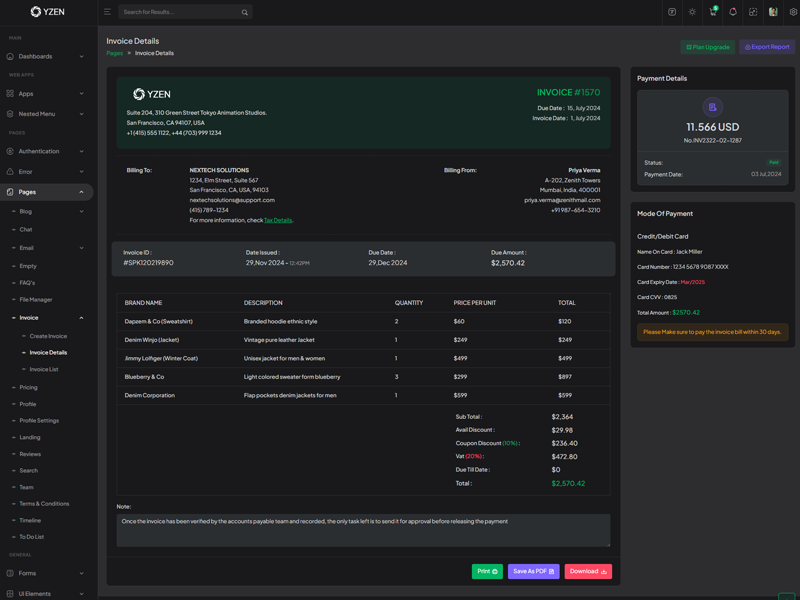
Task: Click the search magnifier icon
Action: tap(244, 12)
